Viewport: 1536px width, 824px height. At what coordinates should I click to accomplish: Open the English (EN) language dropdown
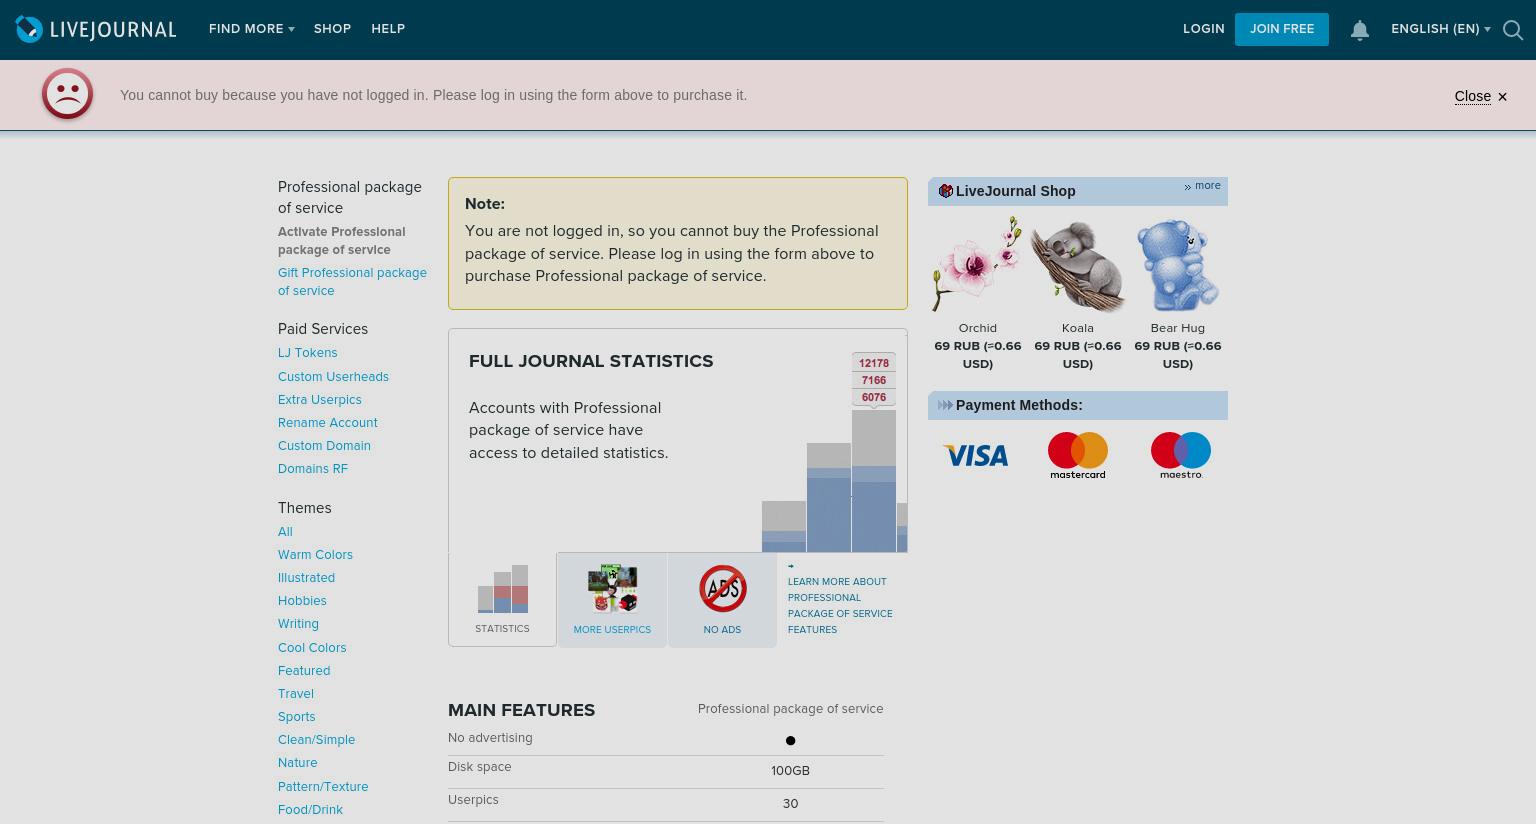[1441, 29]
